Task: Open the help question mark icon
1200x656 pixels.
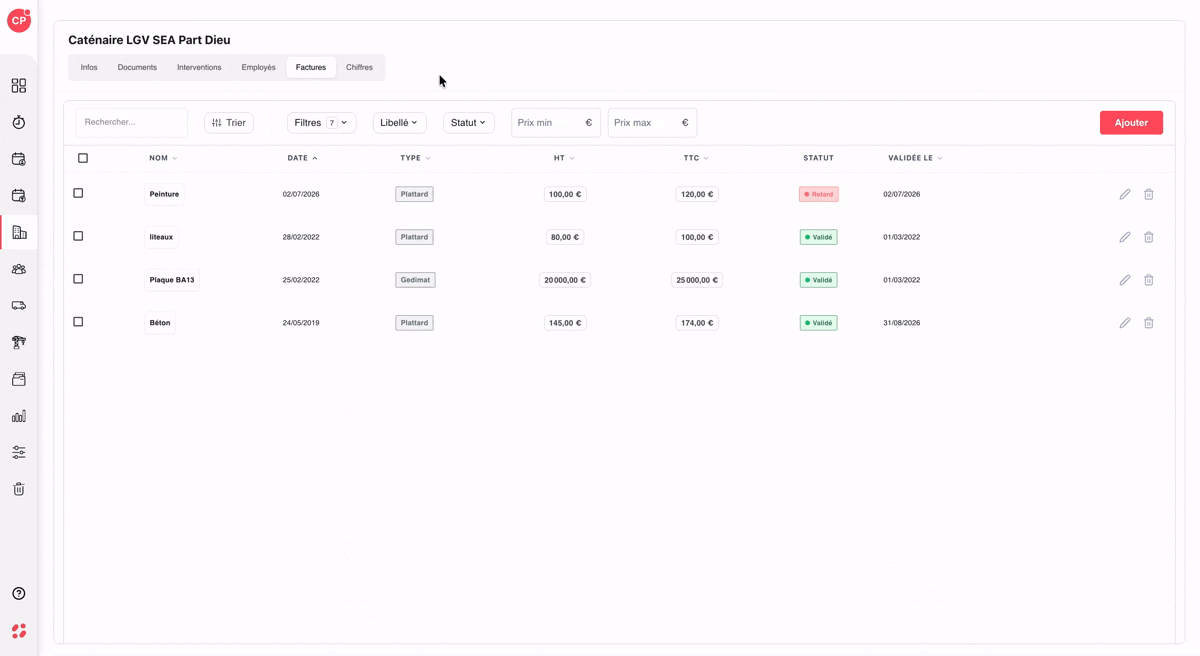Action: (19, 594)
